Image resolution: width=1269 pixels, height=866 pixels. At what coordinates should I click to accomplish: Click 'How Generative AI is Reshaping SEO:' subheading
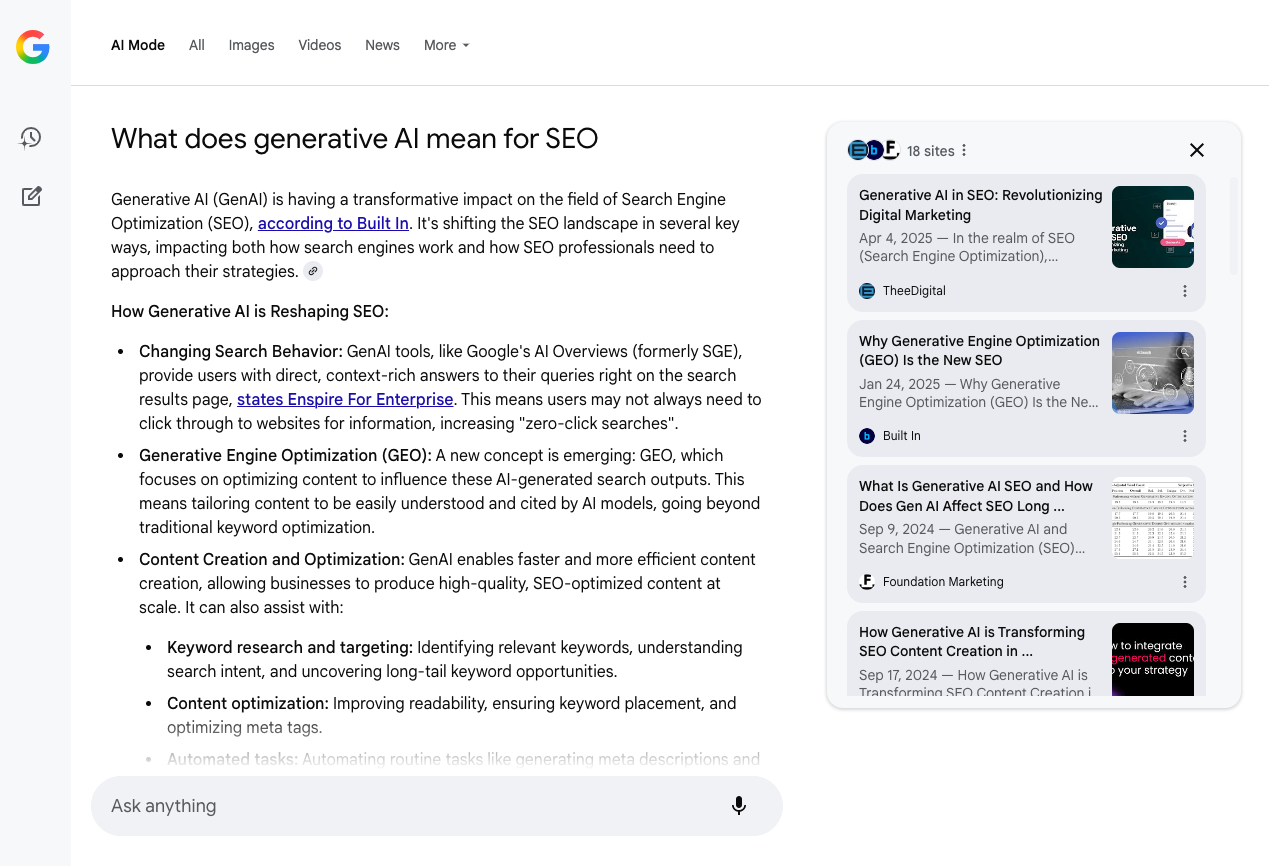(x=250, y=311)
